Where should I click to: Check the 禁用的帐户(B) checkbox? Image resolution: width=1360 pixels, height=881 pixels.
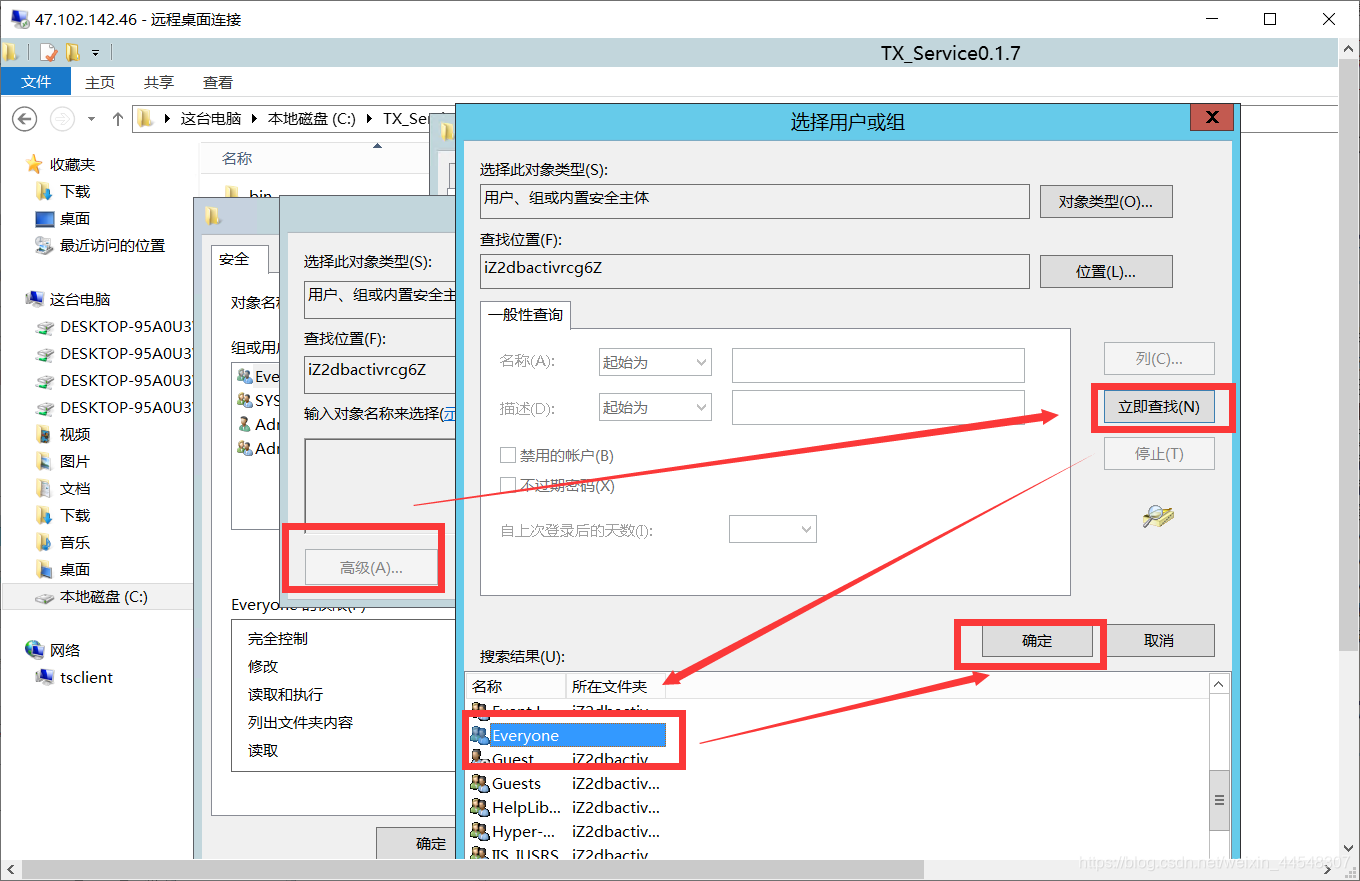pos(507,455)
